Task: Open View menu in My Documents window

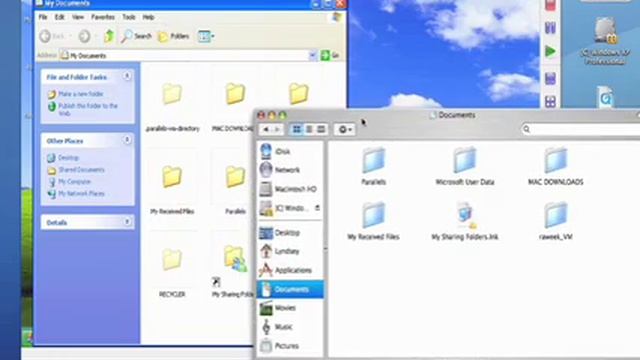Action: click(x=78, y=17)
